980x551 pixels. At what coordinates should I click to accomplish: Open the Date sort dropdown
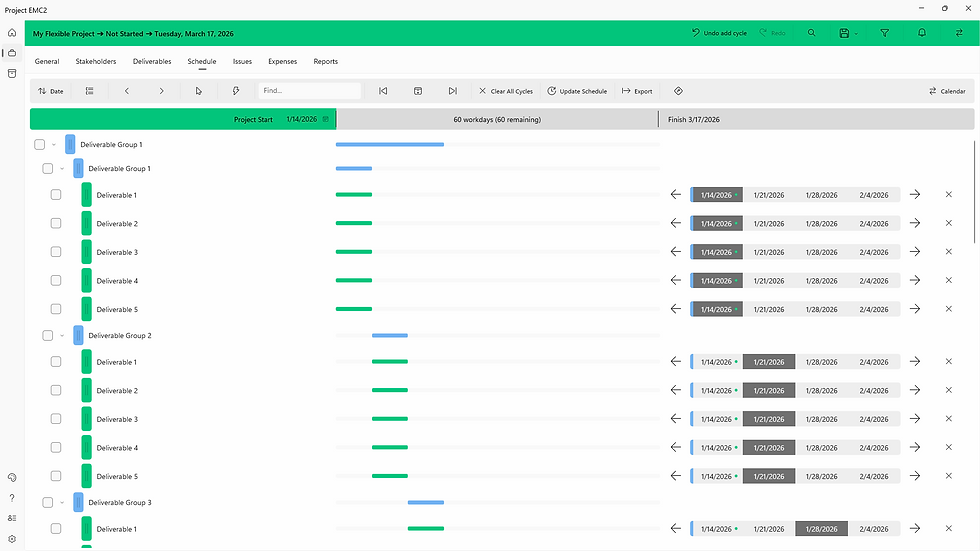(x=51, y=91)
